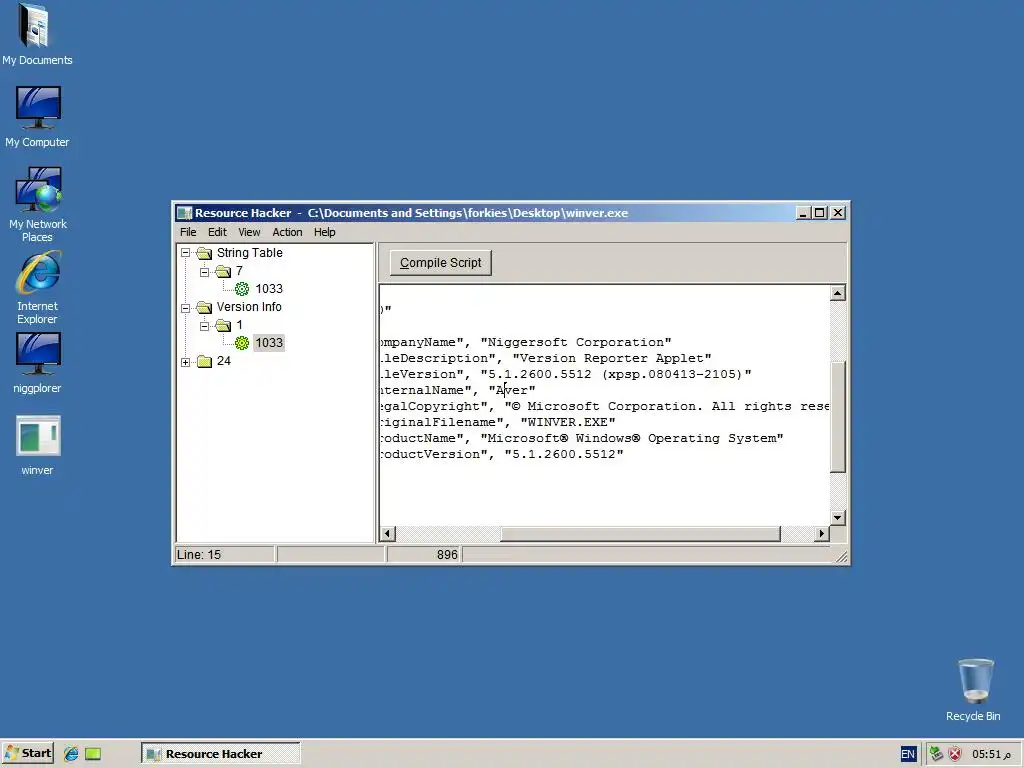Click the String Table folder icon
Screen dimensions: 1024x768
pyautogui.click(x=204, y=253)
